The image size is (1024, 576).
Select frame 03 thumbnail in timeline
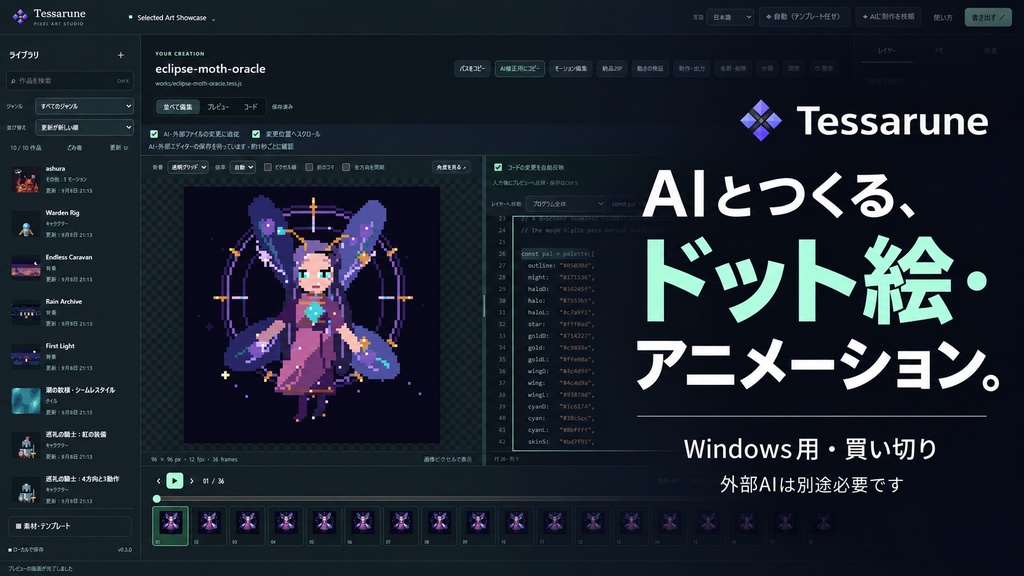[248, 526]
